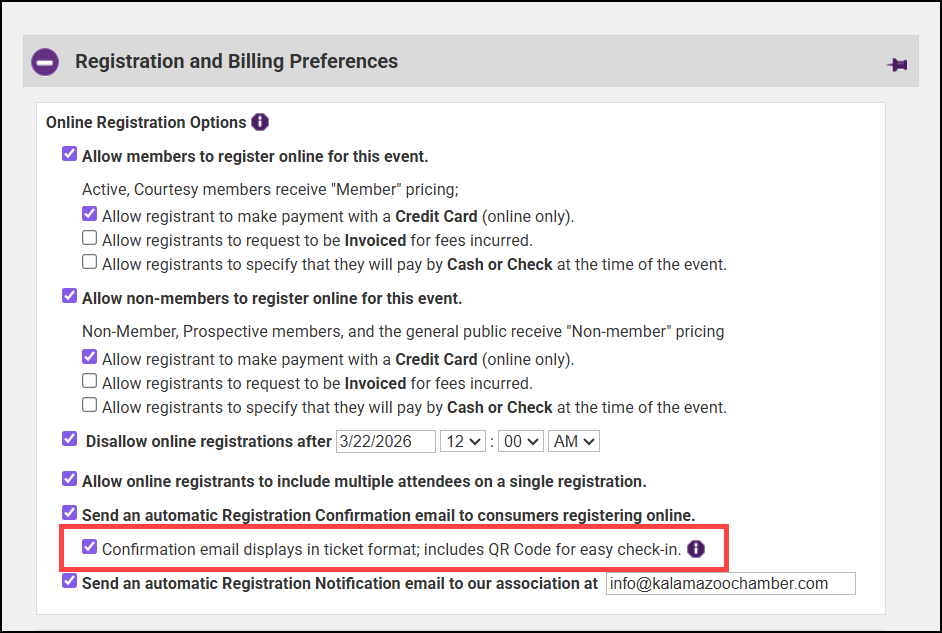Collapse Registration and Billing Preferences with minus icon
Screen dimensions: 942x633
click(x=45, y=62)
